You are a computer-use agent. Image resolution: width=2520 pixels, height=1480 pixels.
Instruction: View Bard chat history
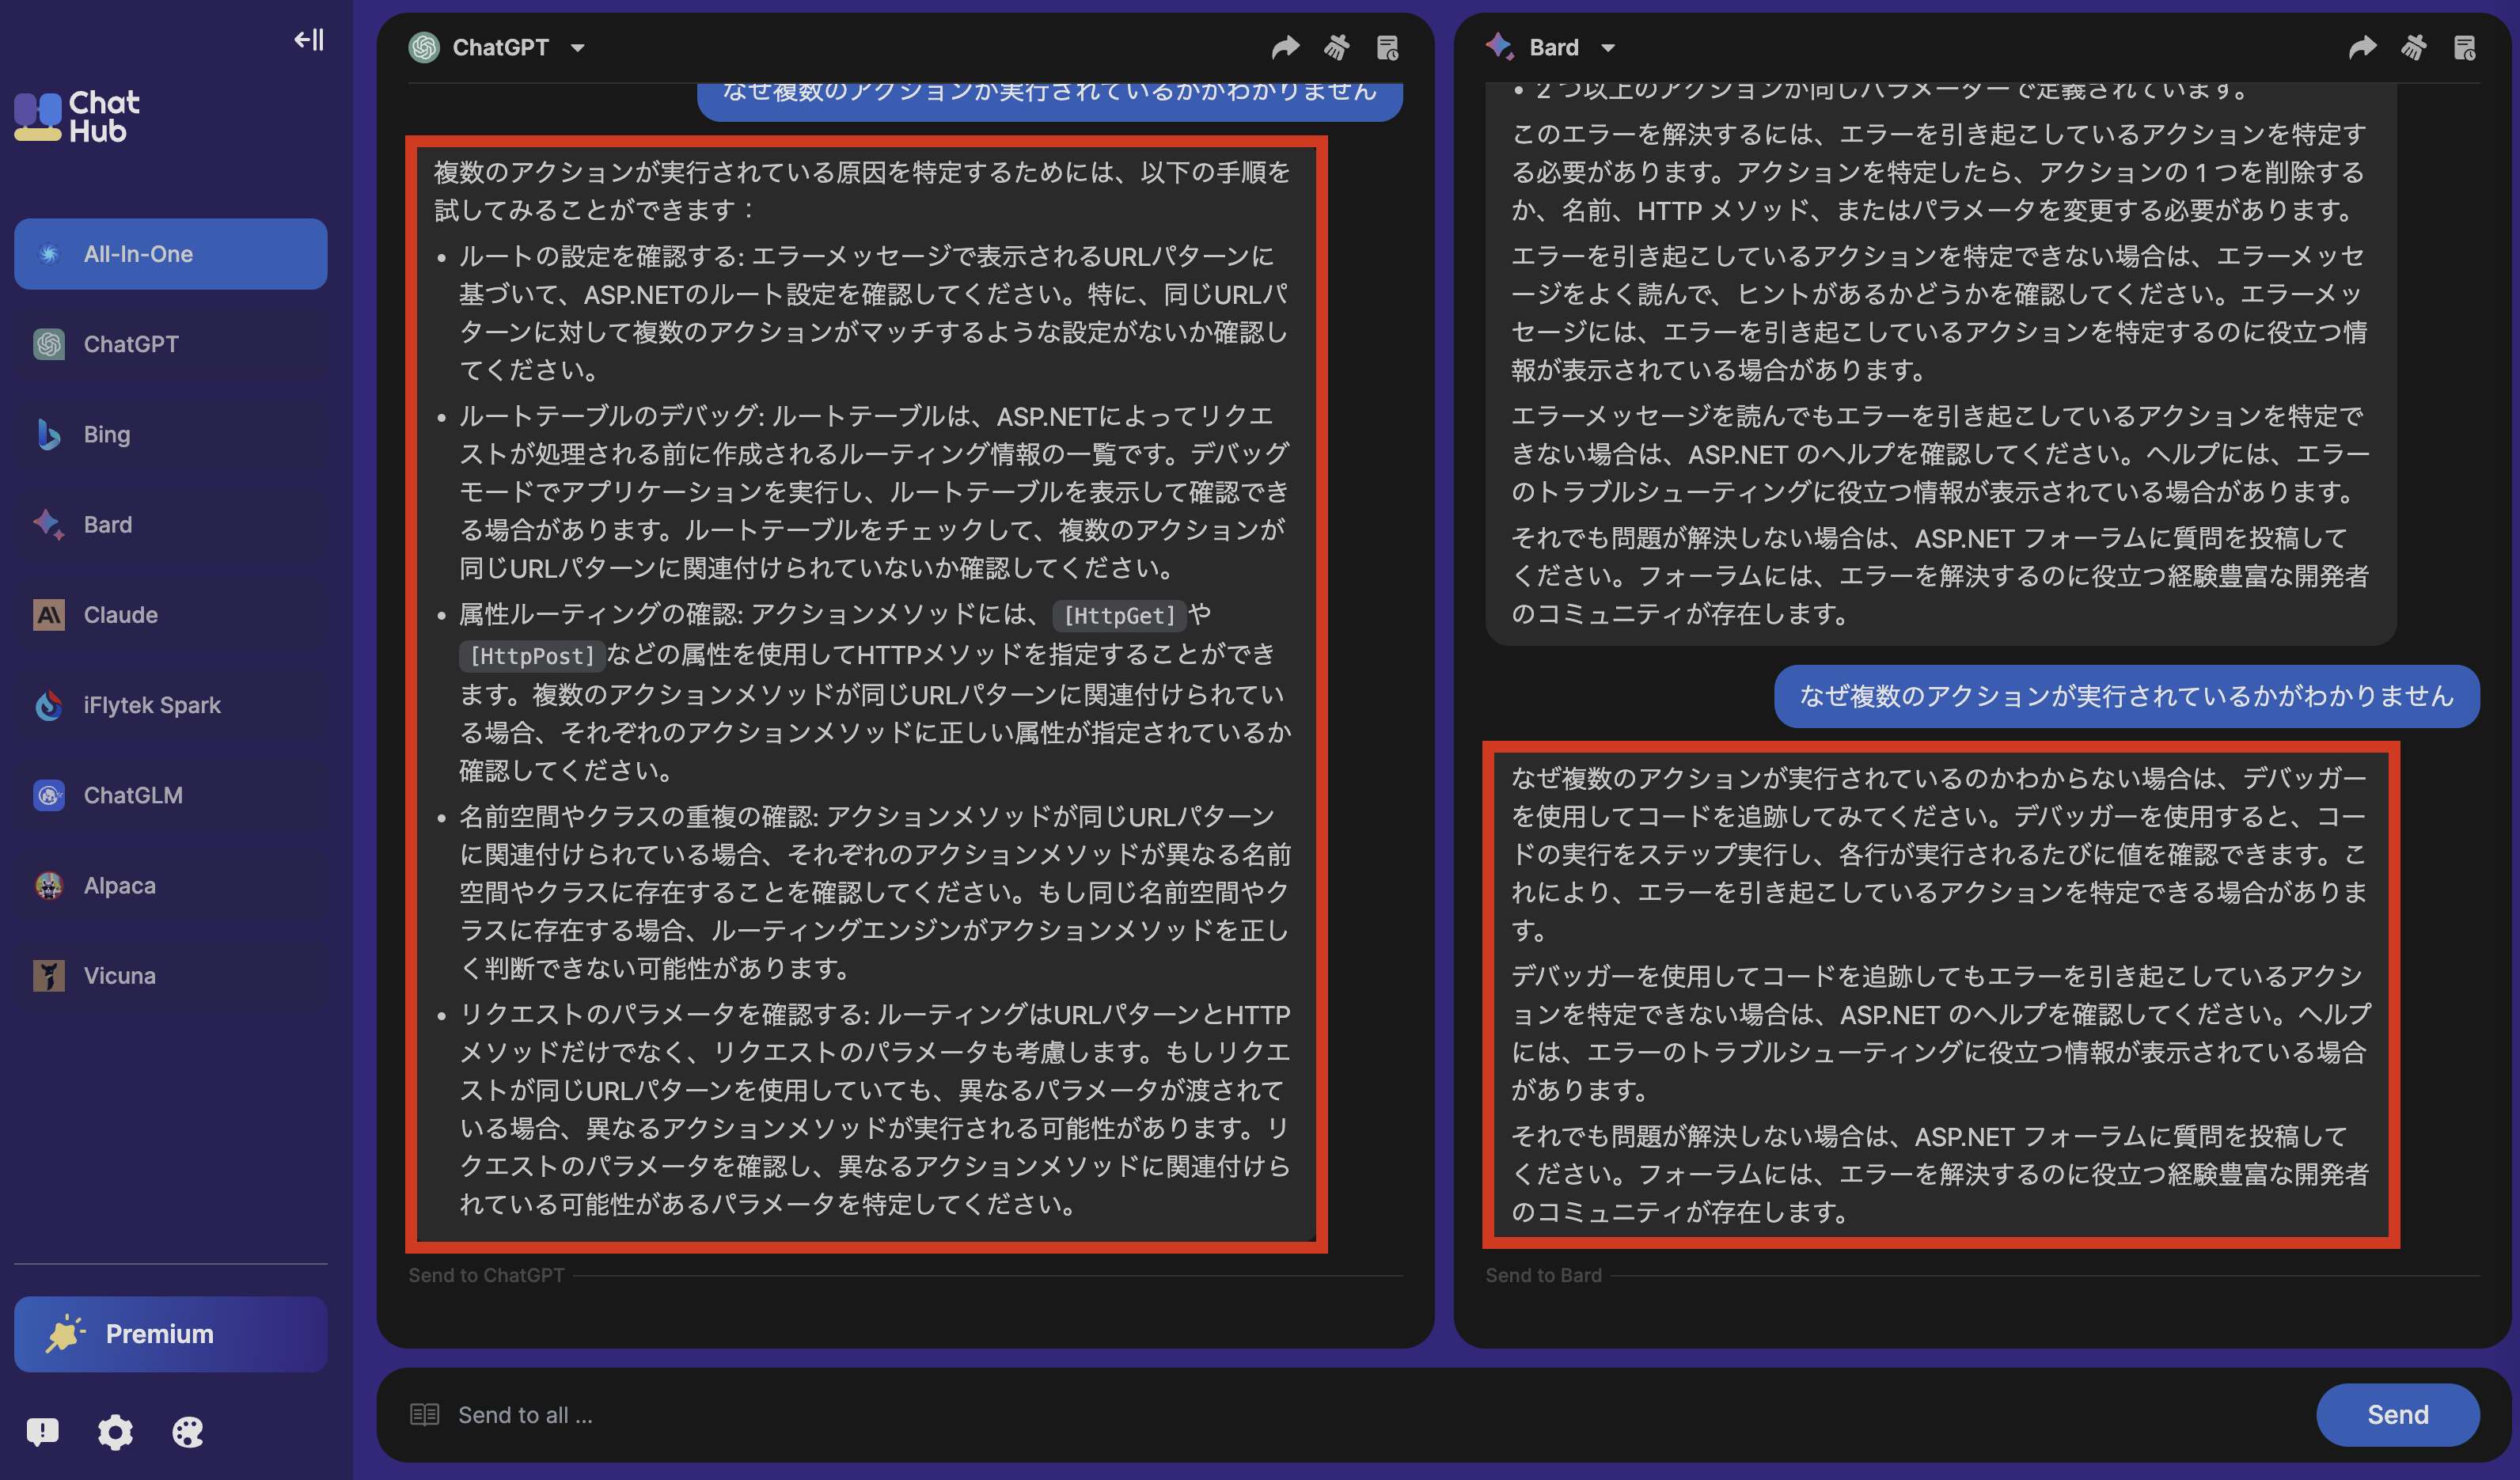pos(2464,46)
